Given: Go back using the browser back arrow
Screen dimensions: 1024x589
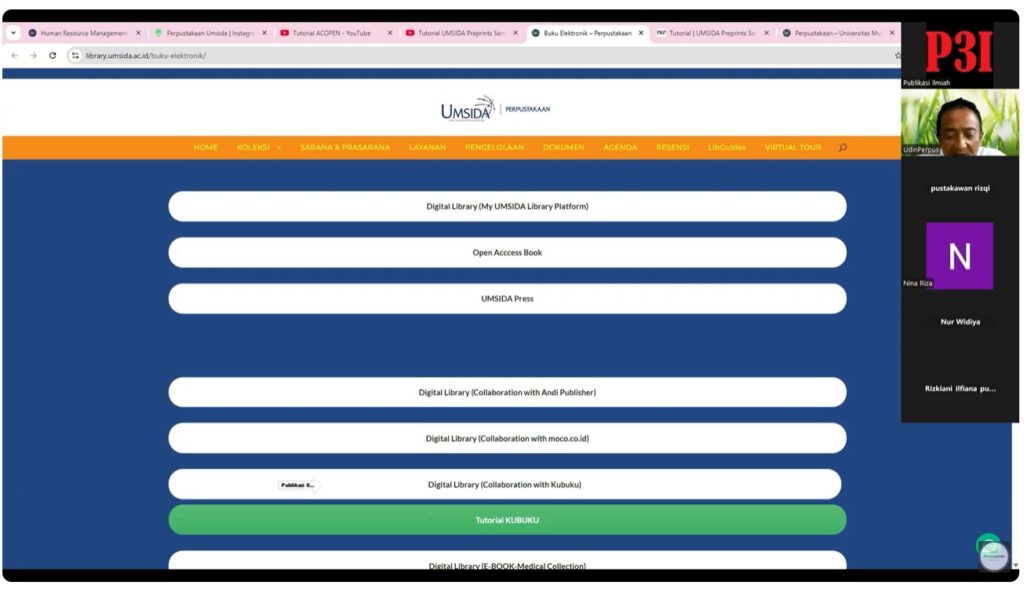Looking at the screenshot, I should tap(14, 56).
